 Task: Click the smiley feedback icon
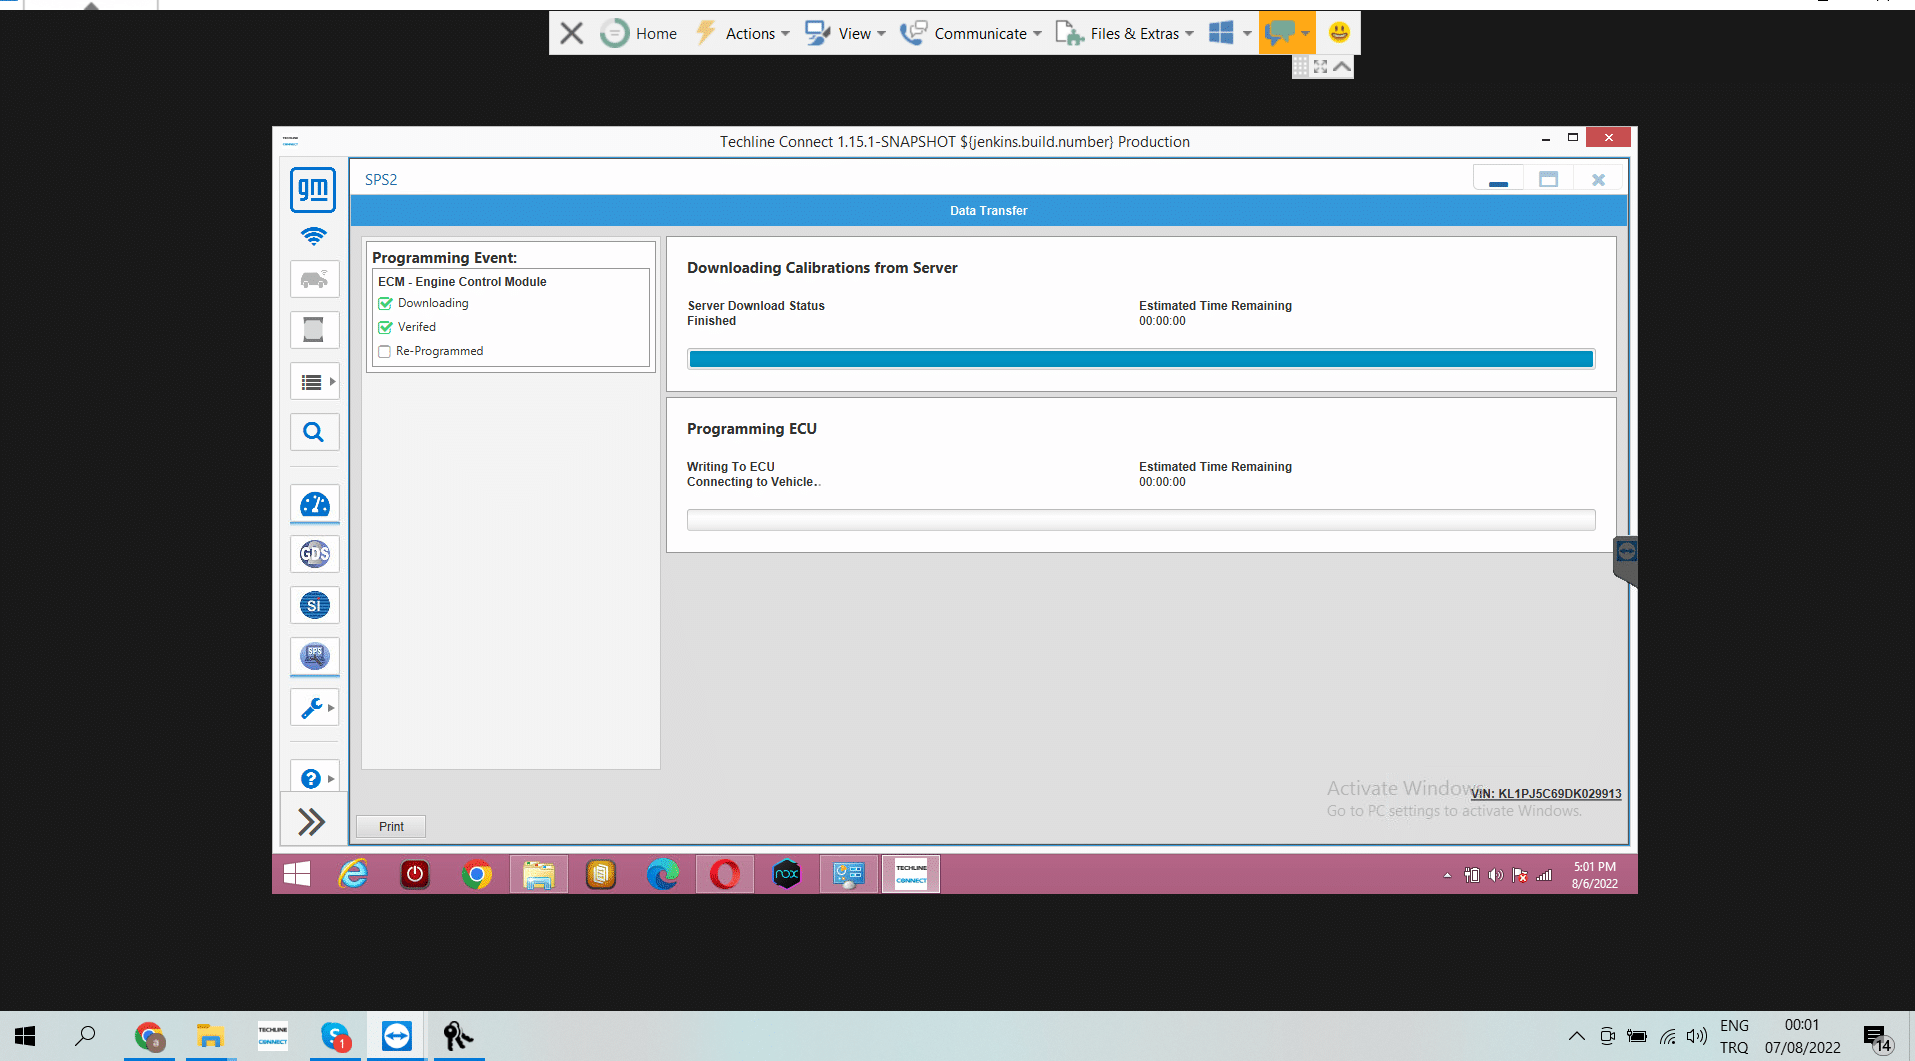pyautogui.click(x=1339, y=33)
